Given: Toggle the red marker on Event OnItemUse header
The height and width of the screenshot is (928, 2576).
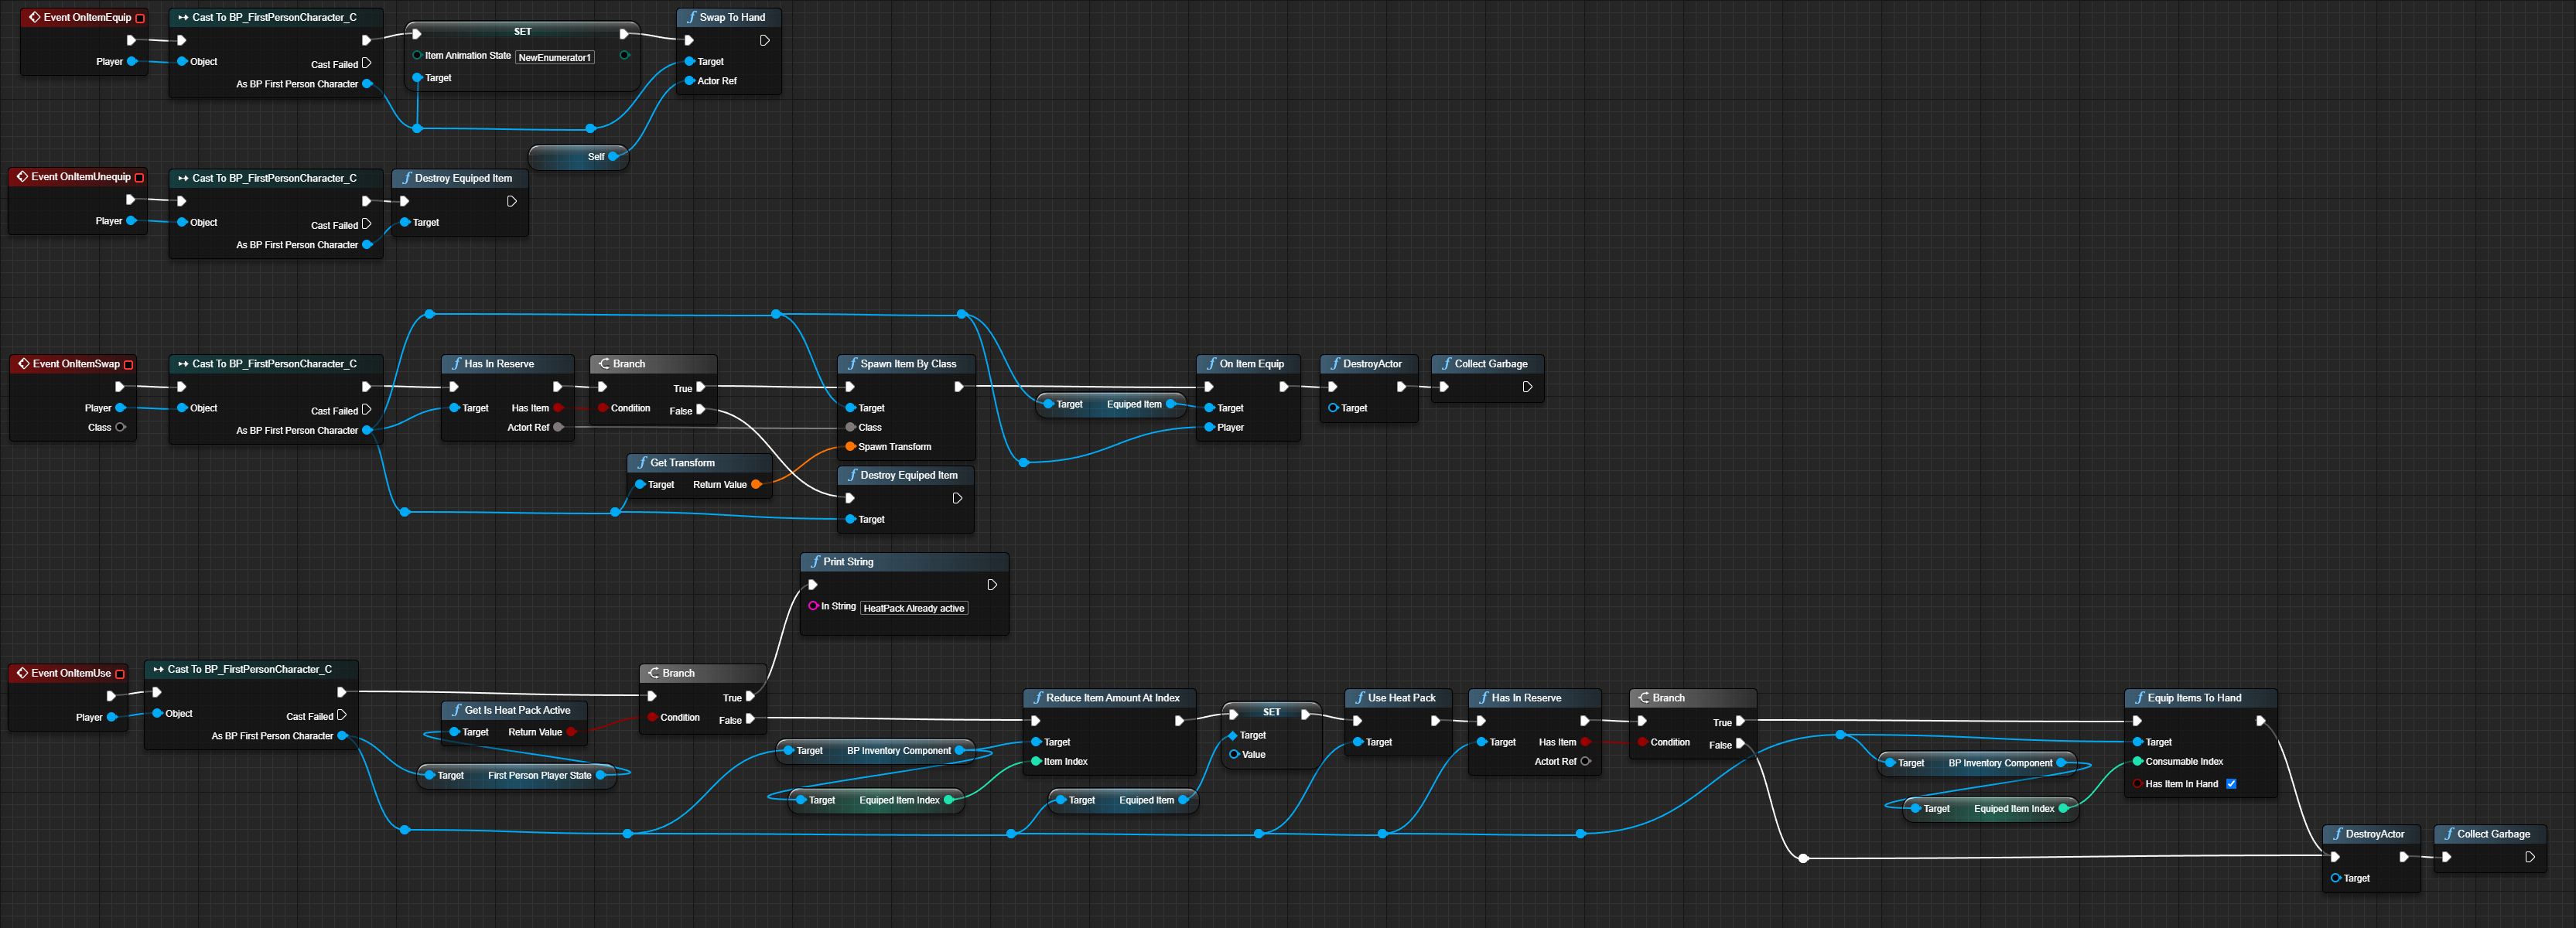Looking at the screenshot, I should coord(120,673).
